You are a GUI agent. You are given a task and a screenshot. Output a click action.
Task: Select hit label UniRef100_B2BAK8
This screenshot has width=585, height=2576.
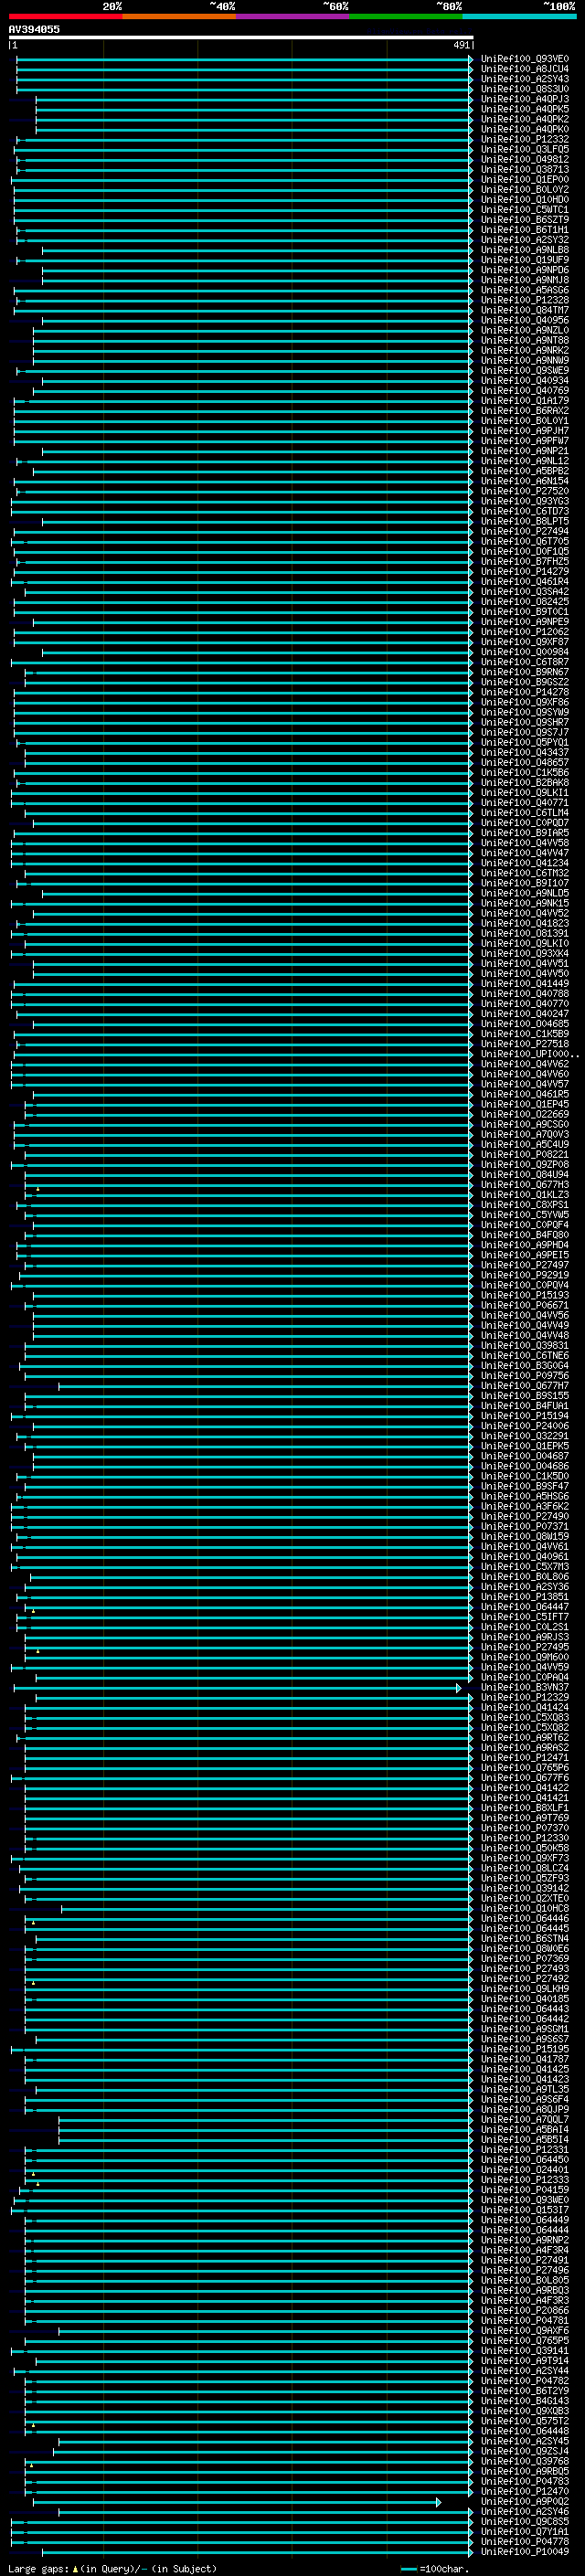(524, 783)
